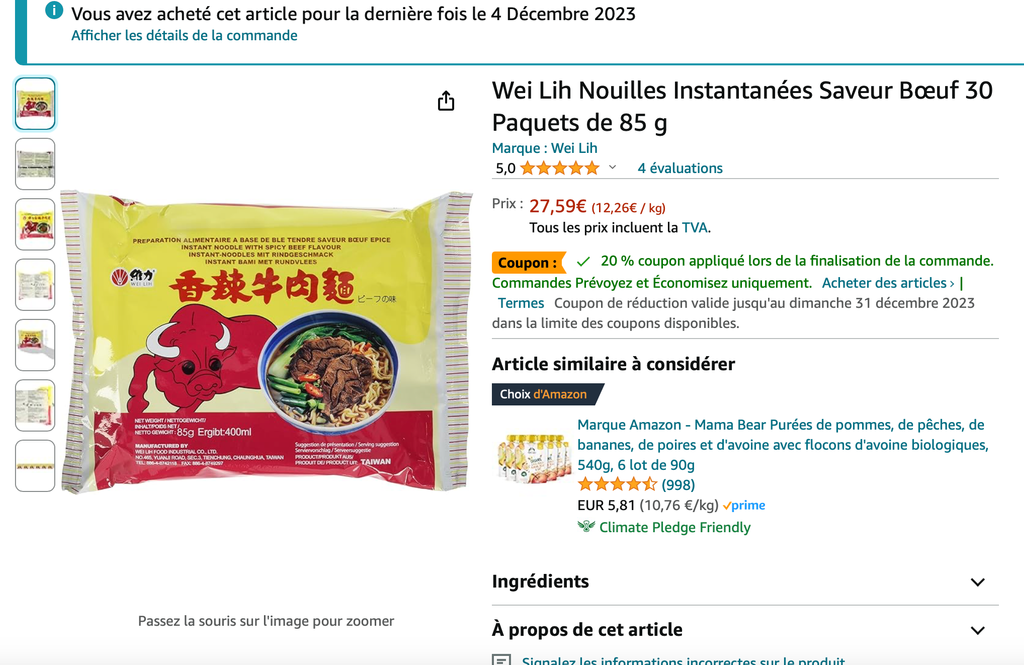Open rating breakdown chevron next to stars

[613, 168]
